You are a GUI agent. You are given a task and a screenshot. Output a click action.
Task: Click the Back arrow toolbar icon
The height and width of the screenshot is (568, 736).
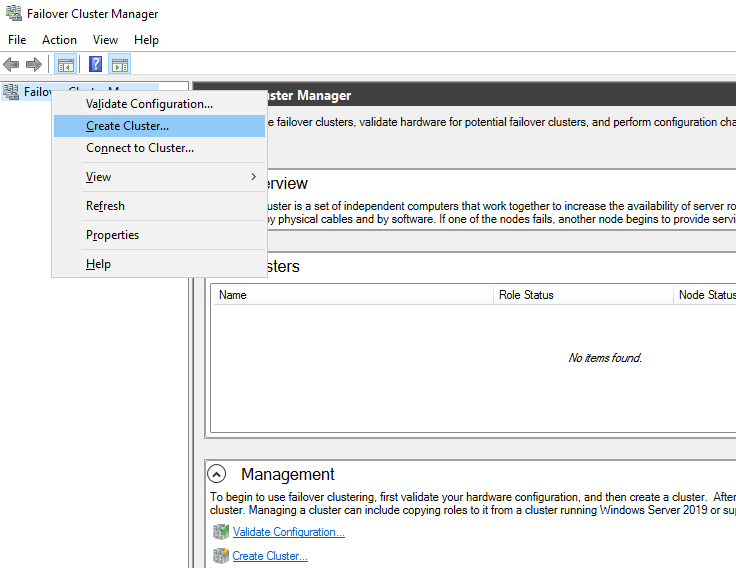11,64
